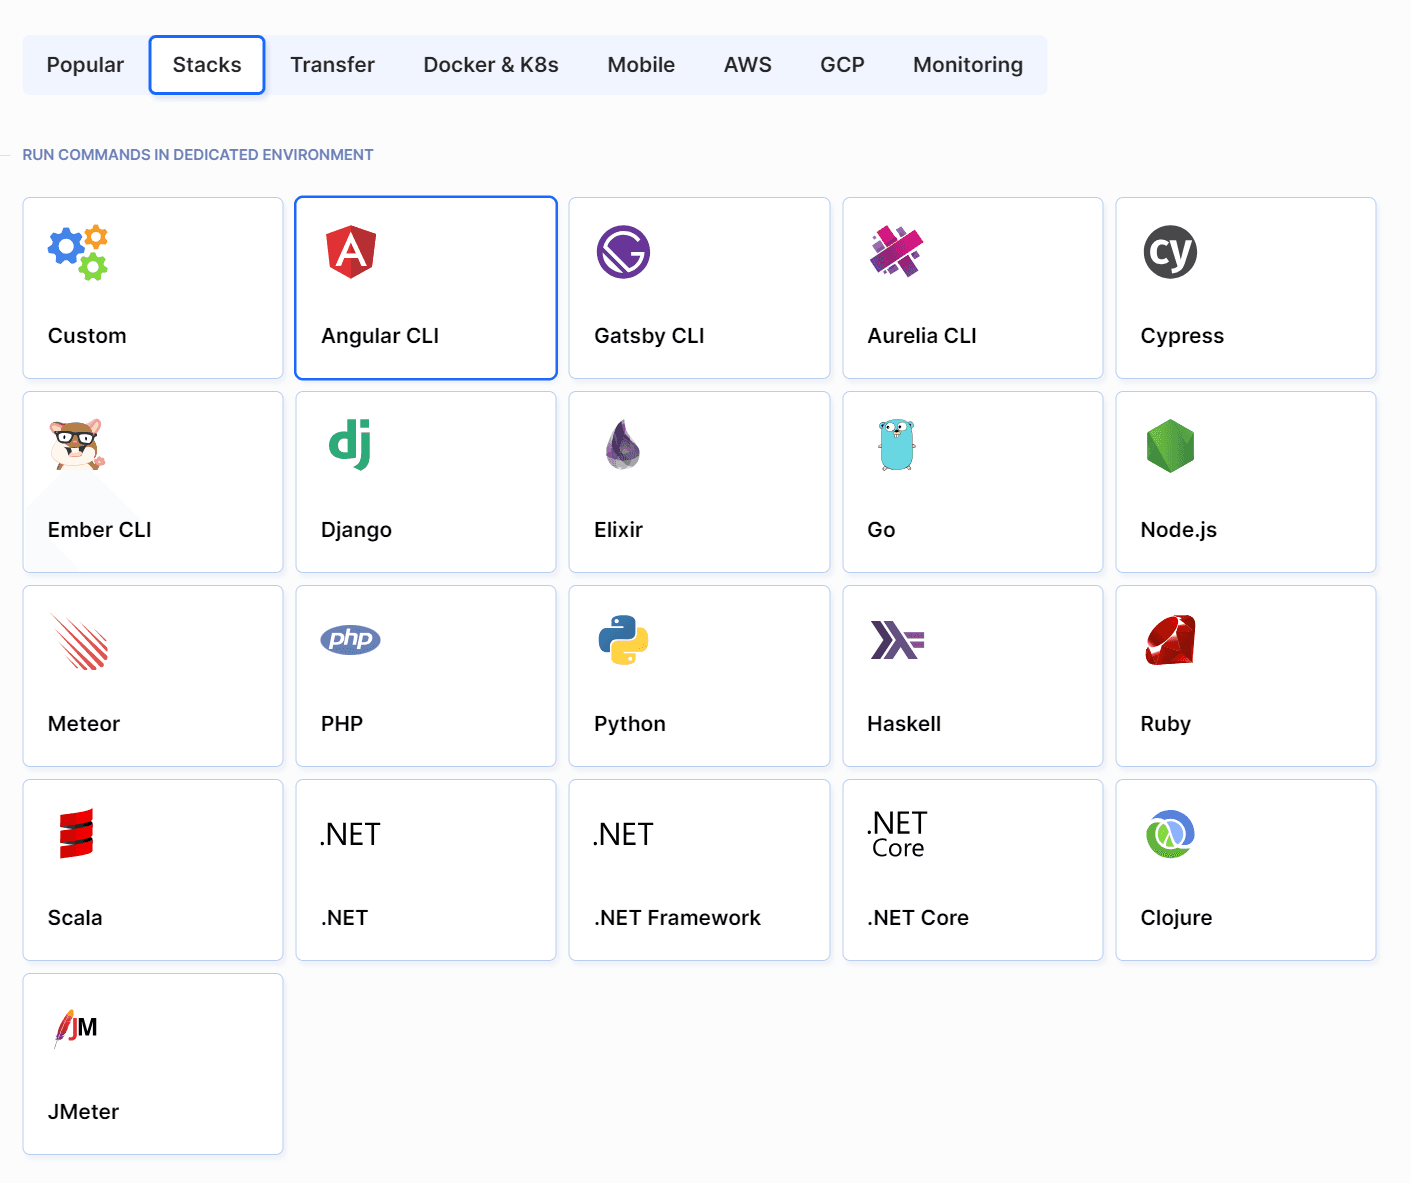This screenshot has height=1183, width=1411.
Task: Choose the JMeter action card
Action: pos(153,1064)
